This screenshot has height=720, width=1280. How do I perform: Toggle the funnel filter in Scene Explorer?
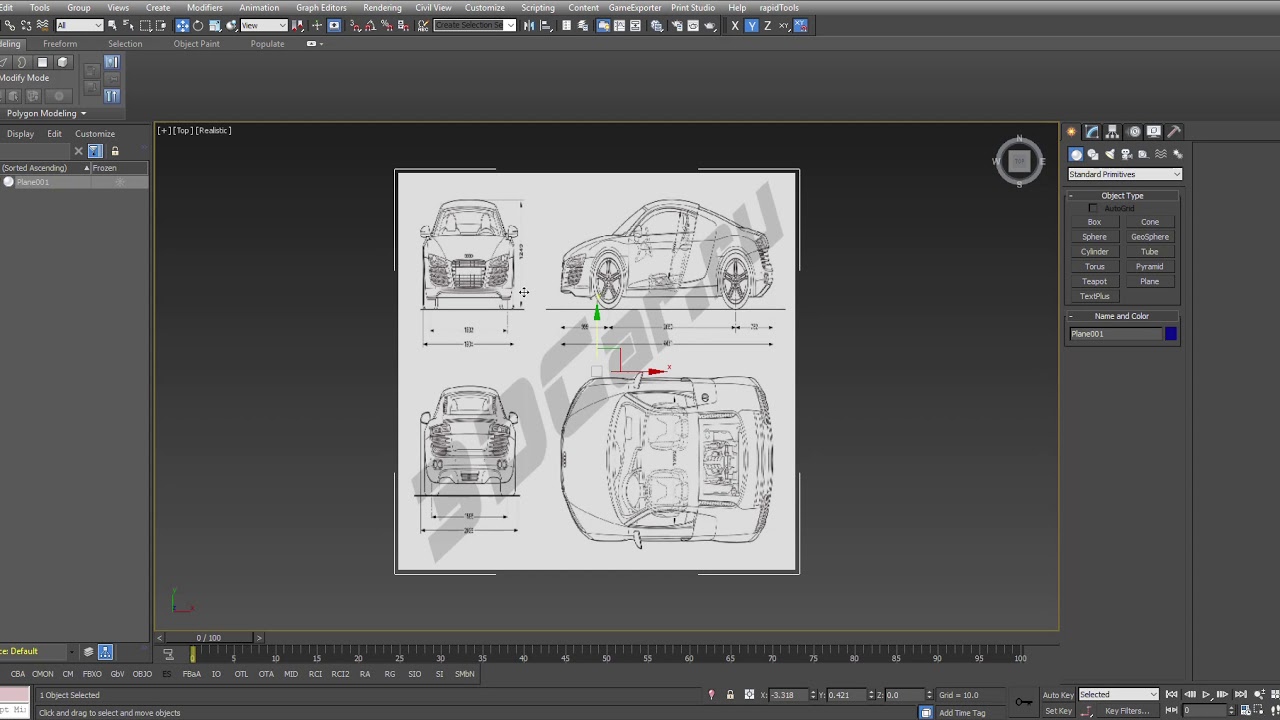[95, 151]
